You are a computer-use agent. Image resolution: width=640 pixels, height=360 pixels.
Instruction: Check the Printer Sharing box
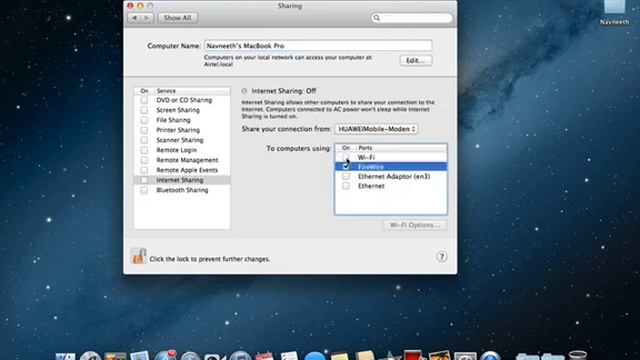tap(144, 130)
